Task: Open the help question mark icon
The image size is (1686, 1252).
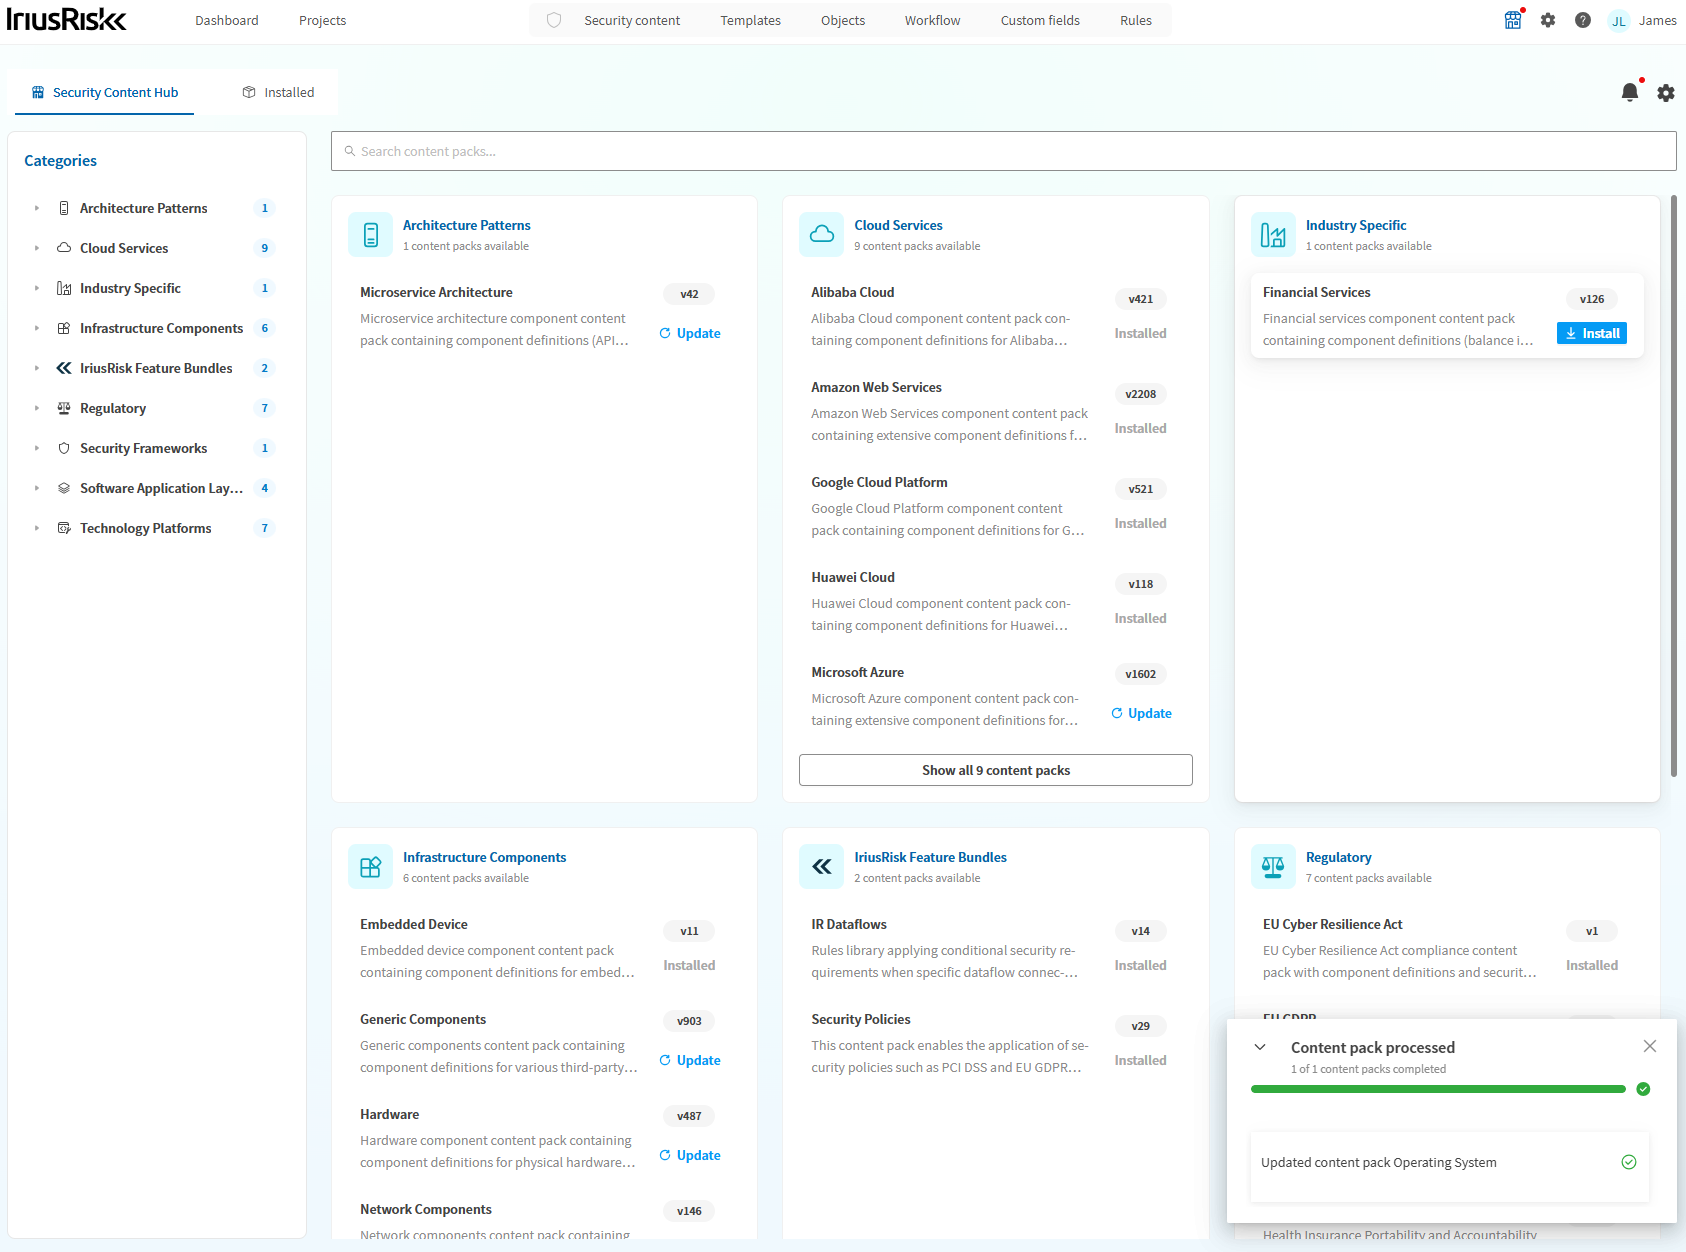Action: 1583,20
